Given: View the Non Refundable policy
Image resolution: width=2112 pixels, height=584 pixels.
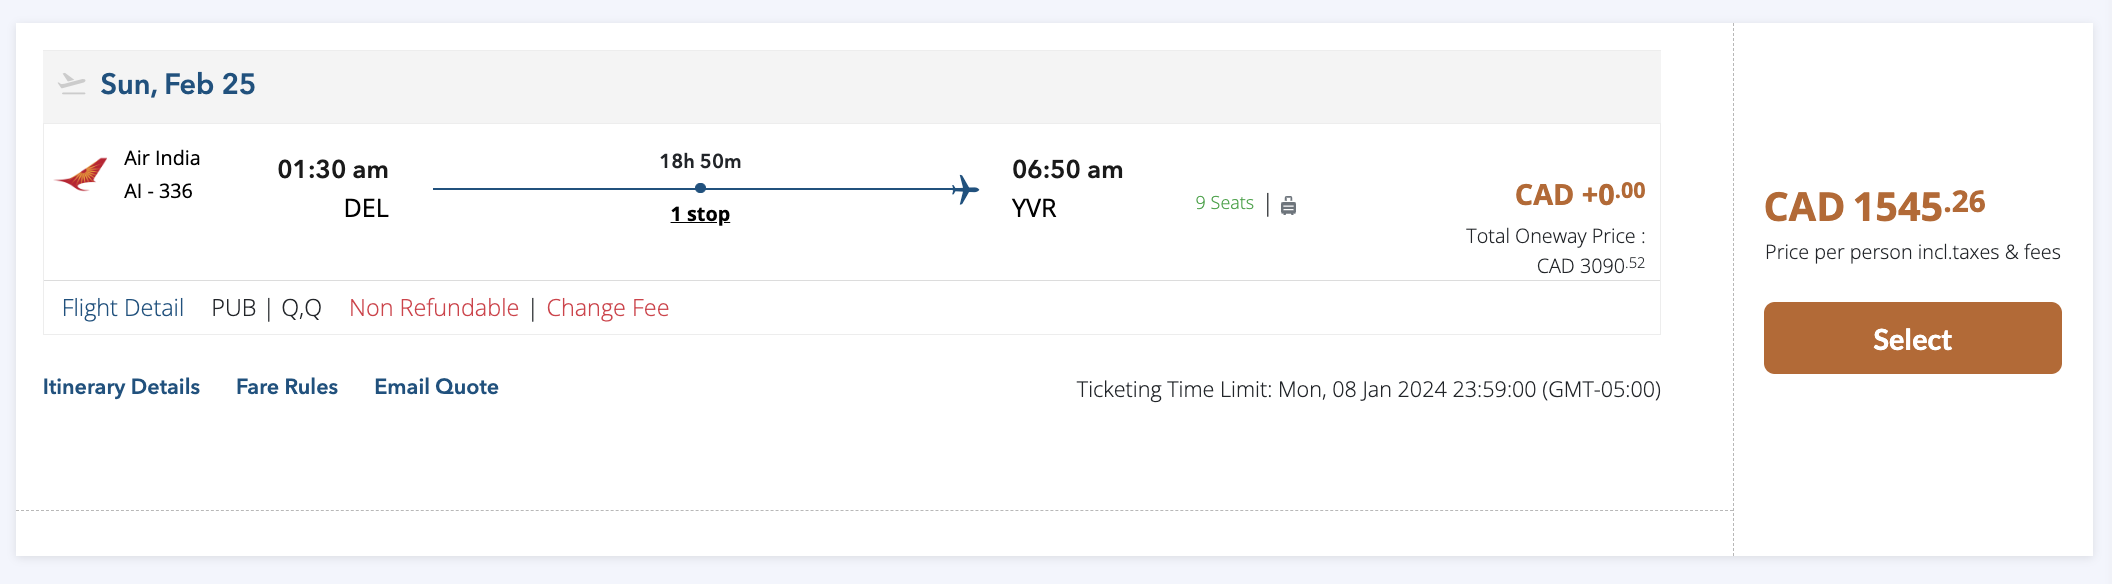Looking at the screenshot, I should [434, 308].
